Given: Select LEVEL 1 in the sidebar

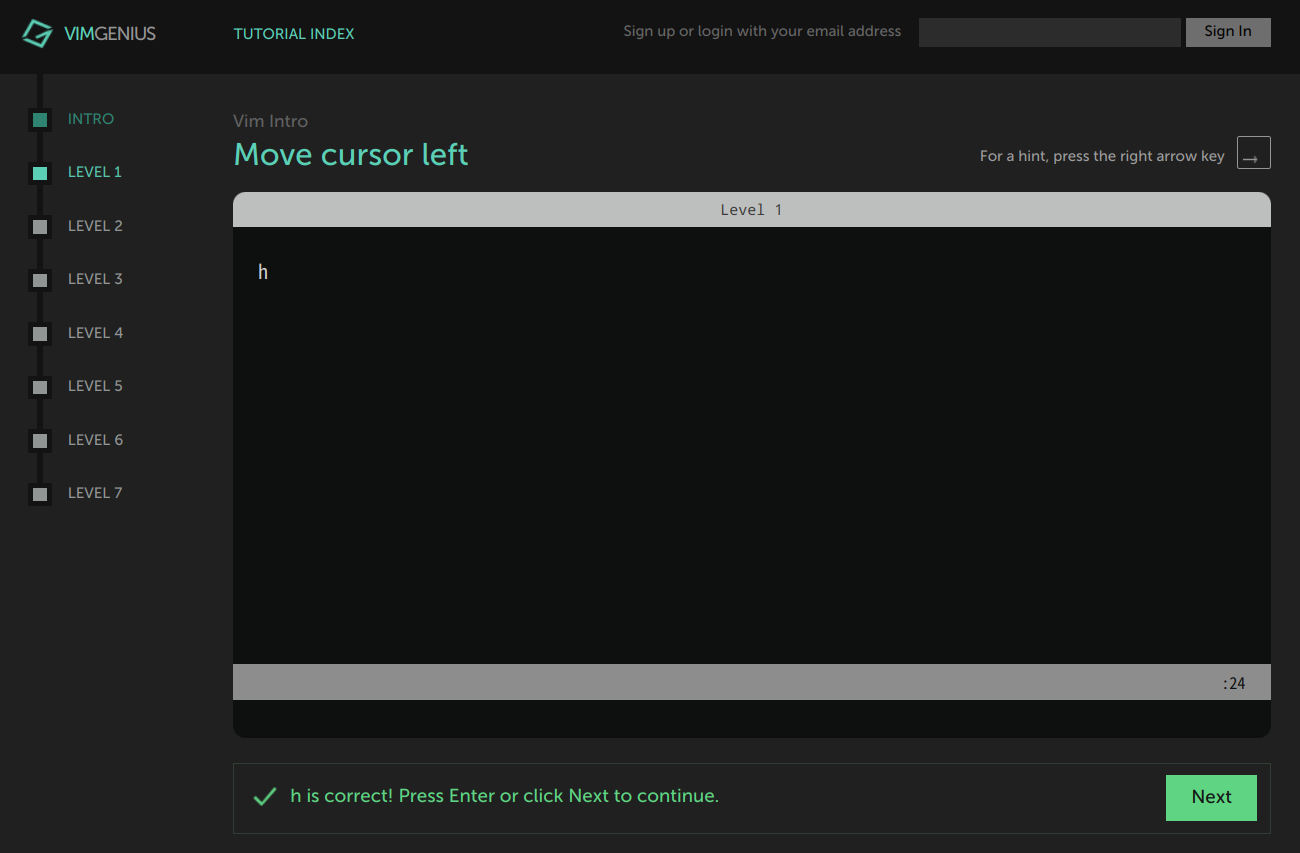Looking at the screenshot, I should pos(95,171).
